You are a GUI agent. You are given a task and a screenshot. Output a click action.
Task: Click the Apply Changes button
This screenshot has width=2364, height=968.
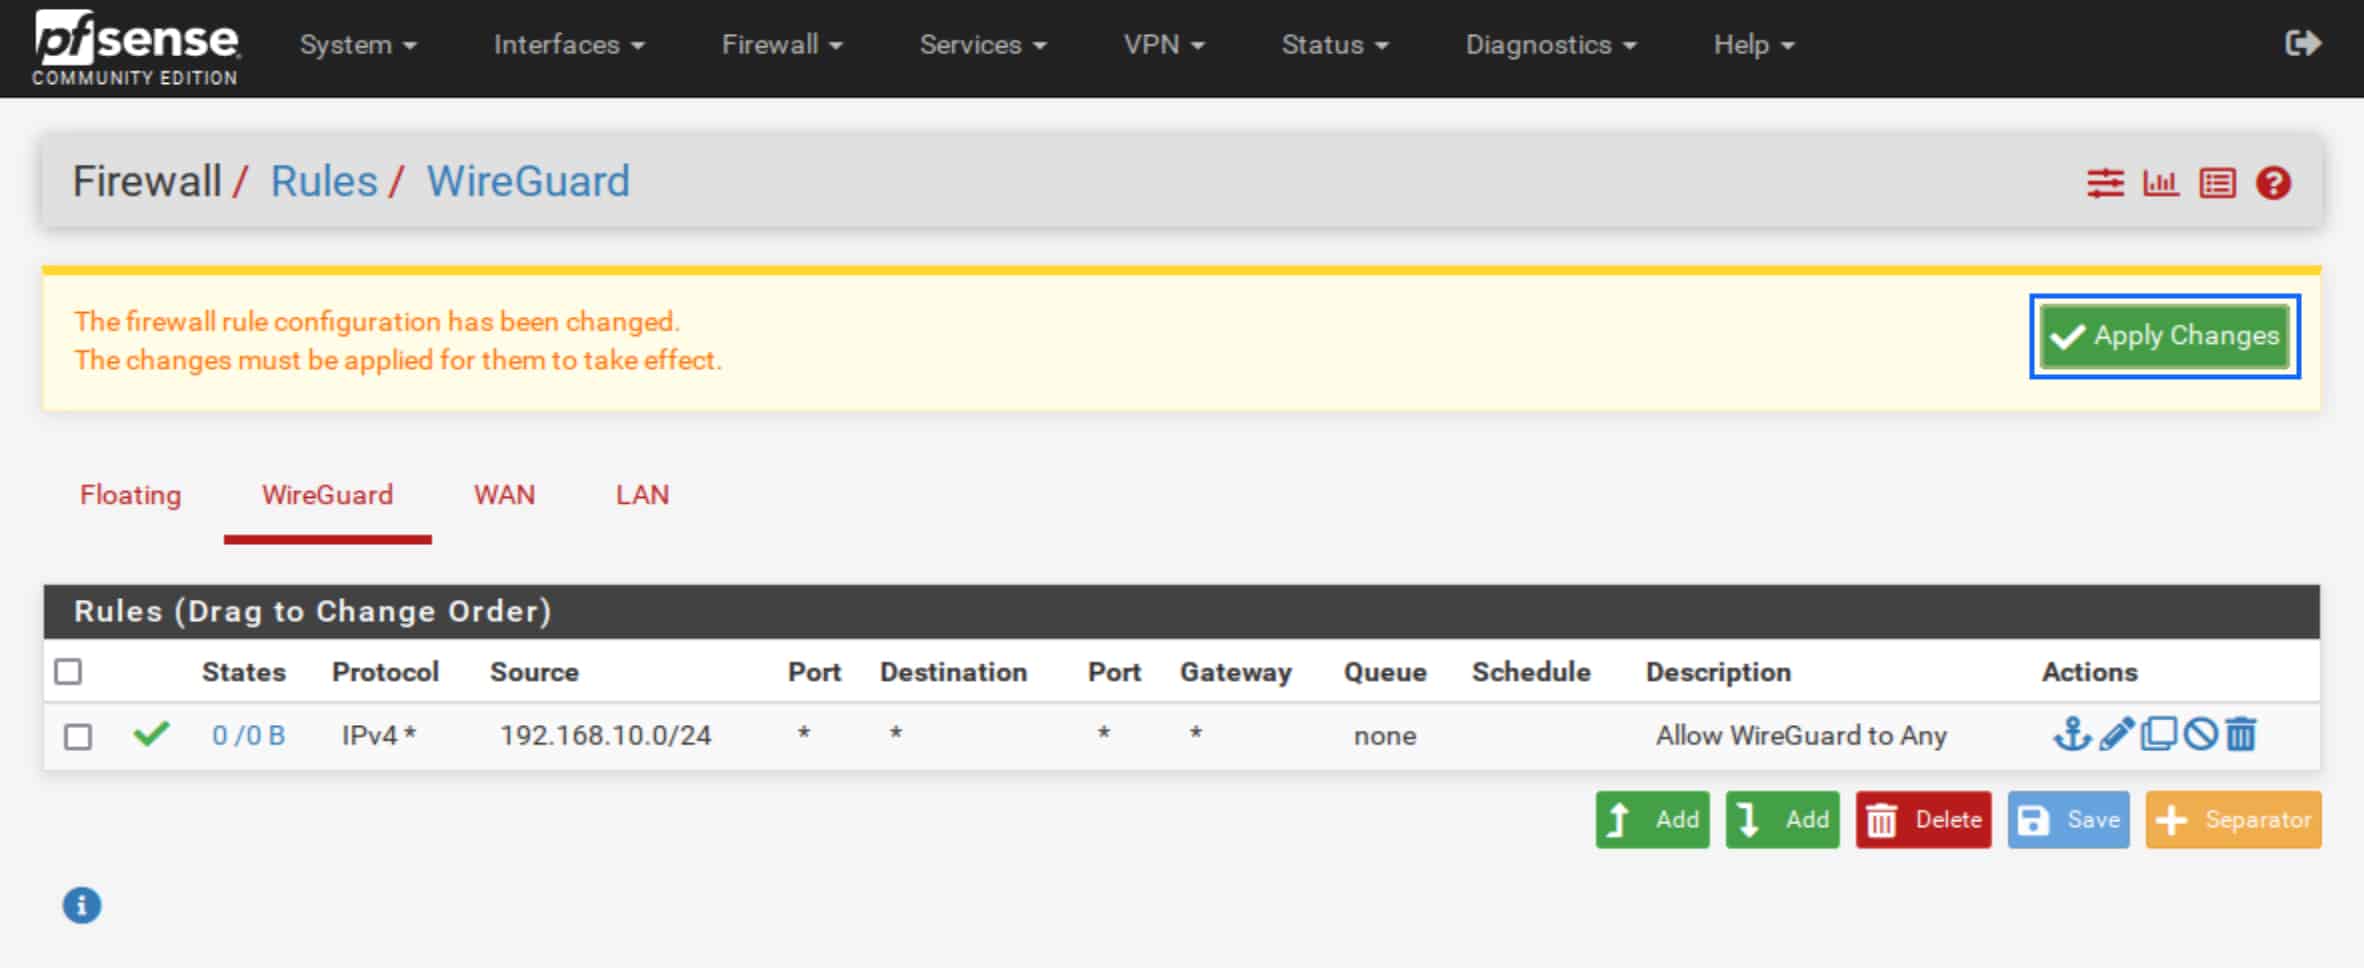(2165, 336)
